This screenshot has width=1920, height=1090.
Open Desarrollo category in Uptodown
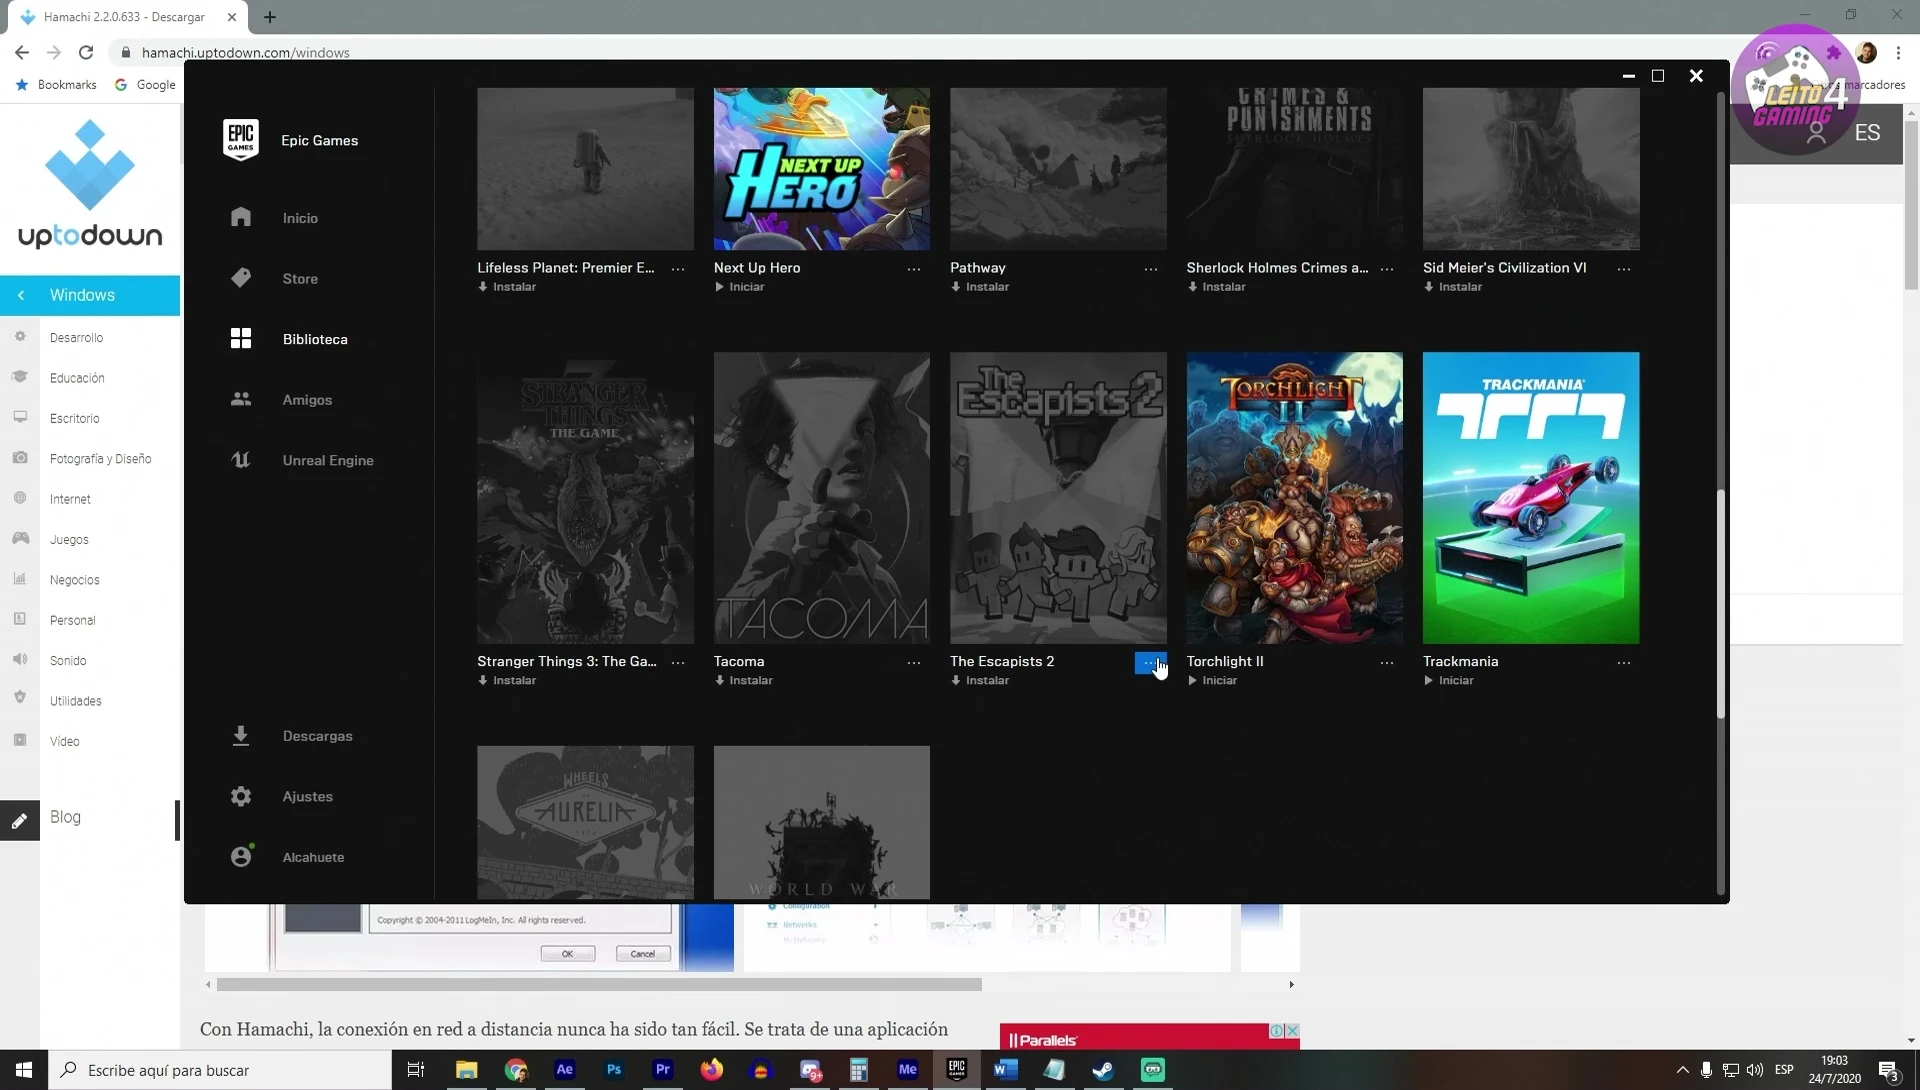(x=76, y=338)
